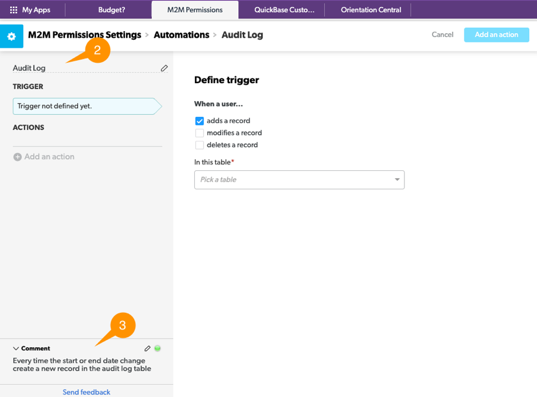
Task: Click the blue Add an action button
Action: click(496, 35)
